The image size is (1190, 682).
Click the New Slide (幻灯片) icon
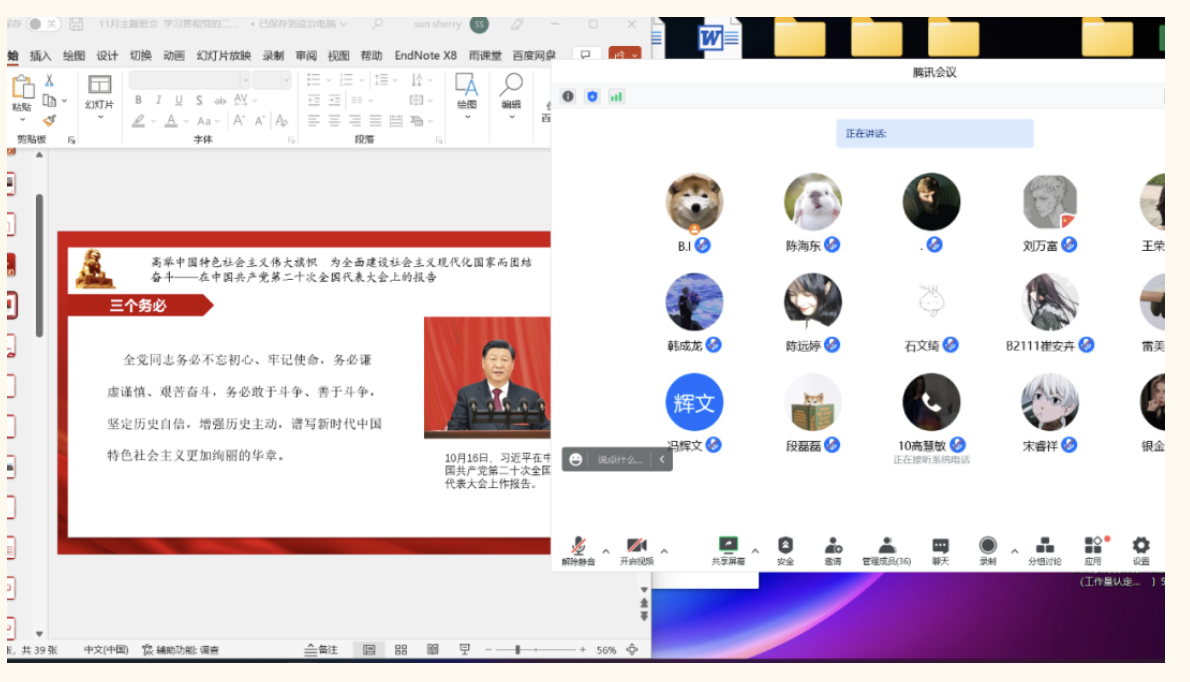pyautogui.click(x=99, y=84)
